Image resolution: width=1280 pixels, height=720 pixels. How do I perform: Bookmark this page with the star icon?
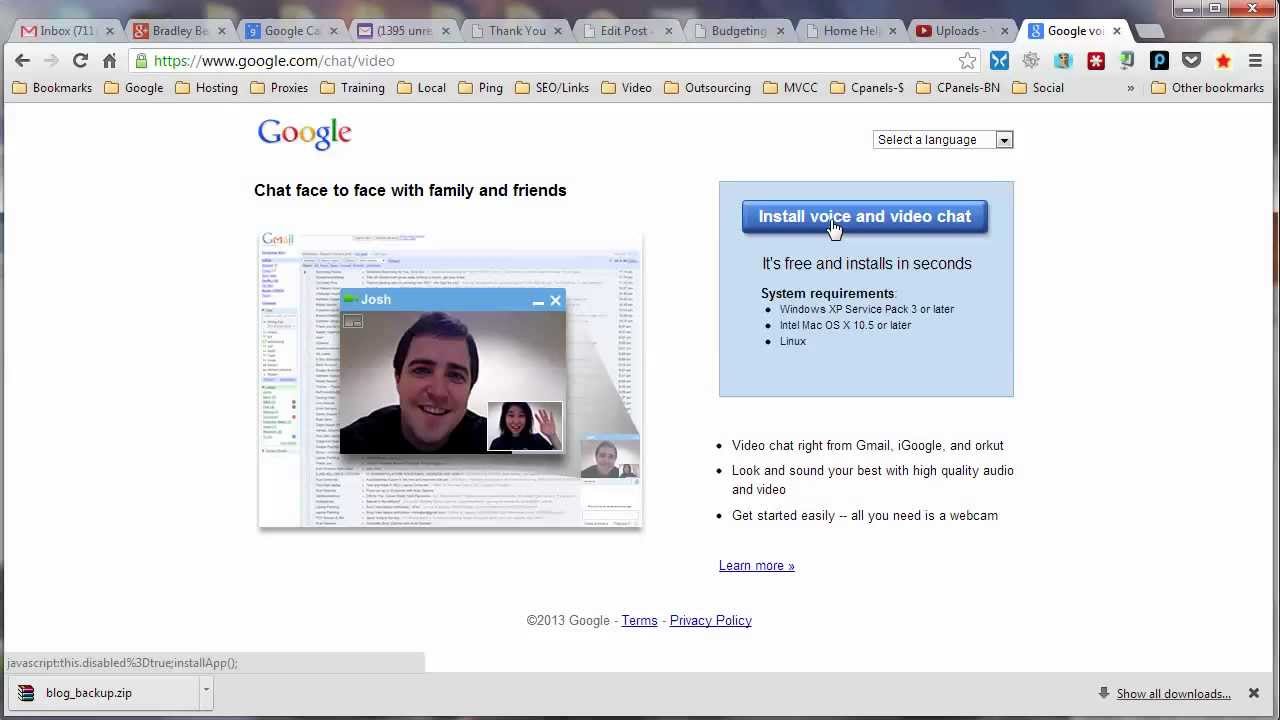point(967,61)
